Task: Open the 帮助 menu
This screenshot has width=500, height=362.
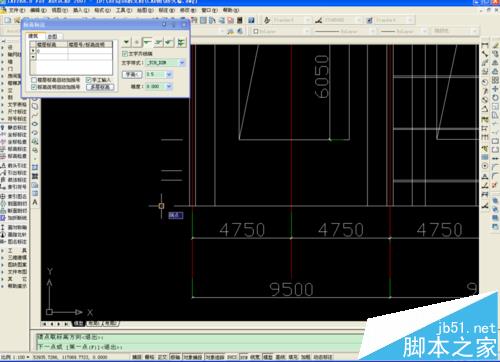Action: [231, 10]
